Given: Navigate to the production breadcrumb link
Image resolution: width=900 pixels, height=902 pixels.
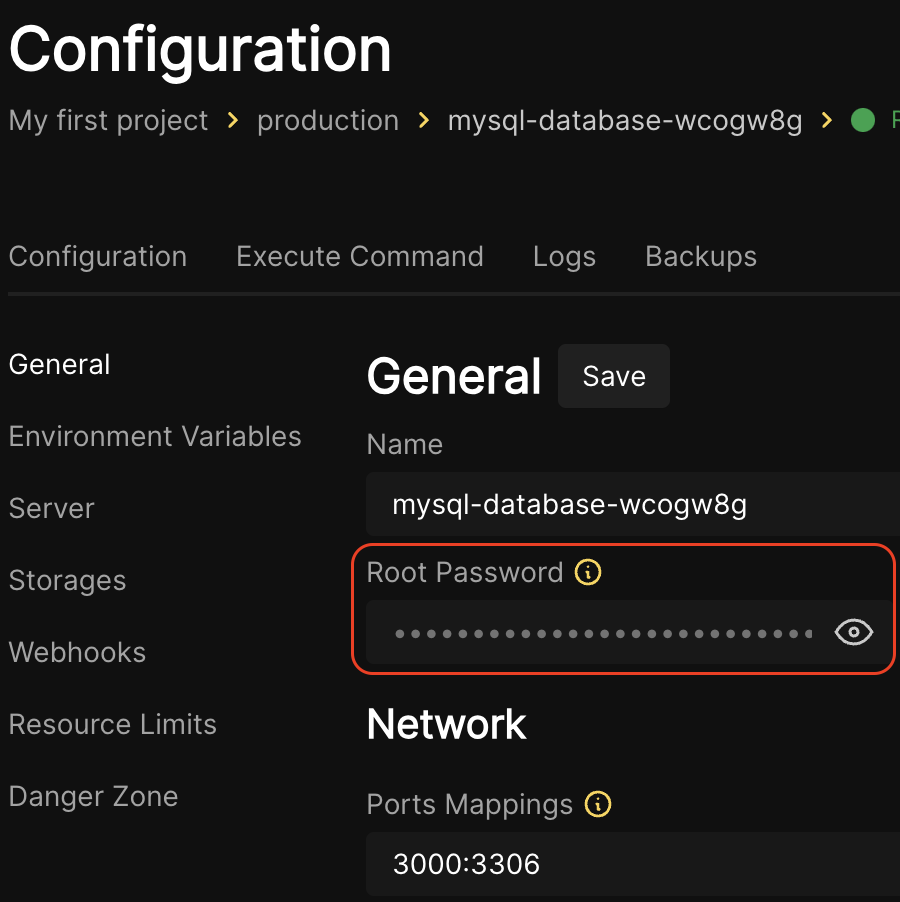Looking at the screenshot, I should pyautogui.click(x=328, y=121).
